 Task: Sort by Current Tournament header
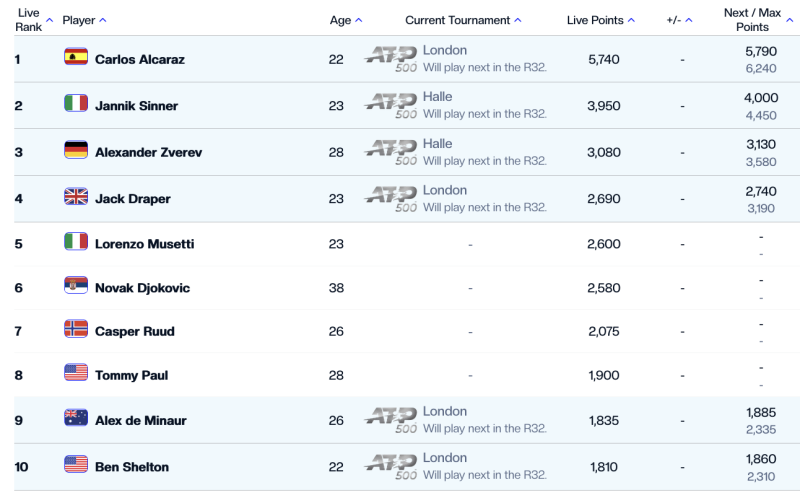[x=463, y=20]
